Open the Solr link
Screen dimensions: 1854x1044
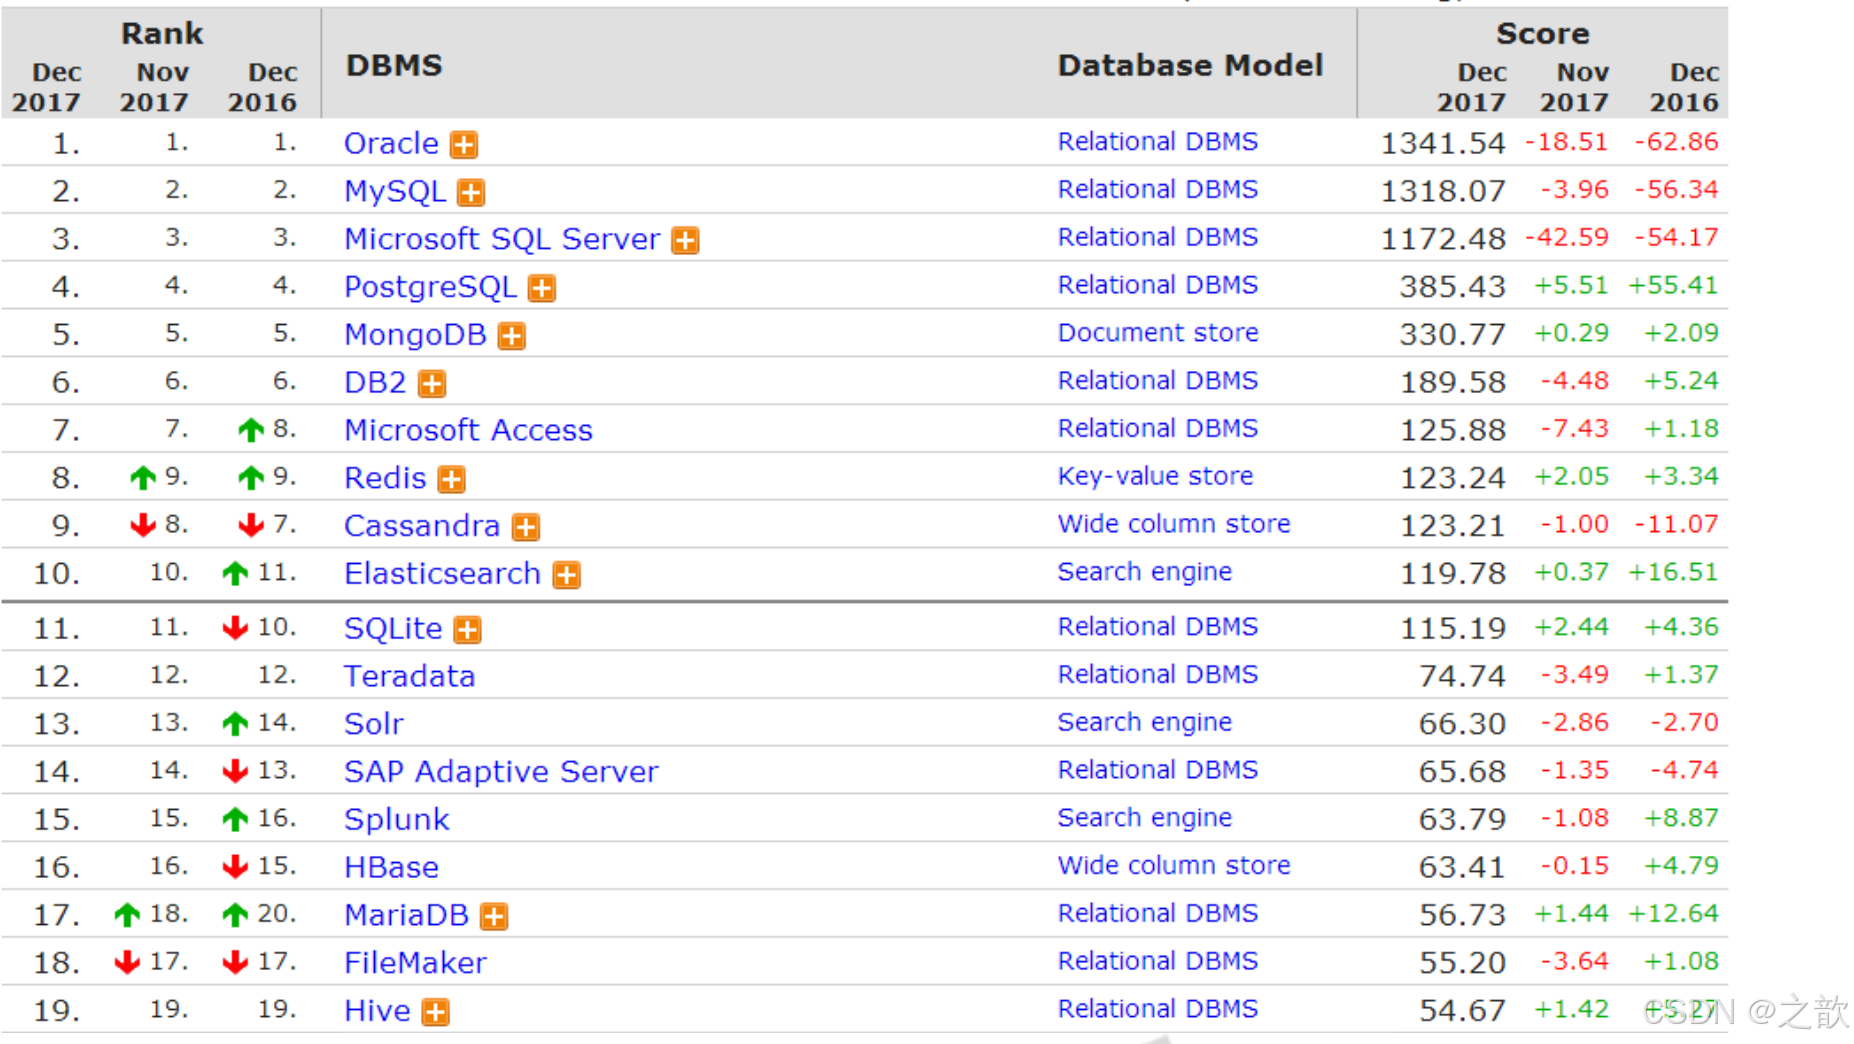(373, 724)
